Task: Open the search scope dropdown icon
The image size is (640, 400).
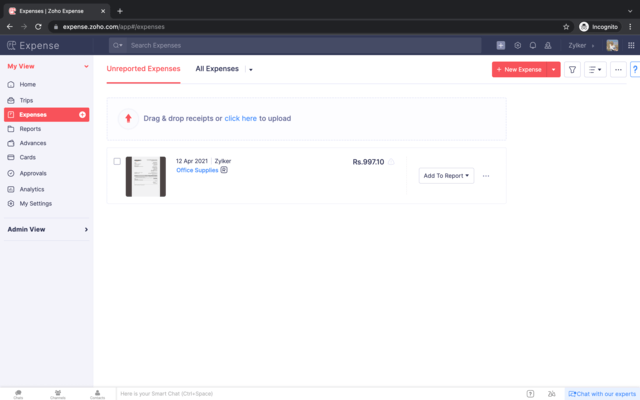Action: click(118, 45)
